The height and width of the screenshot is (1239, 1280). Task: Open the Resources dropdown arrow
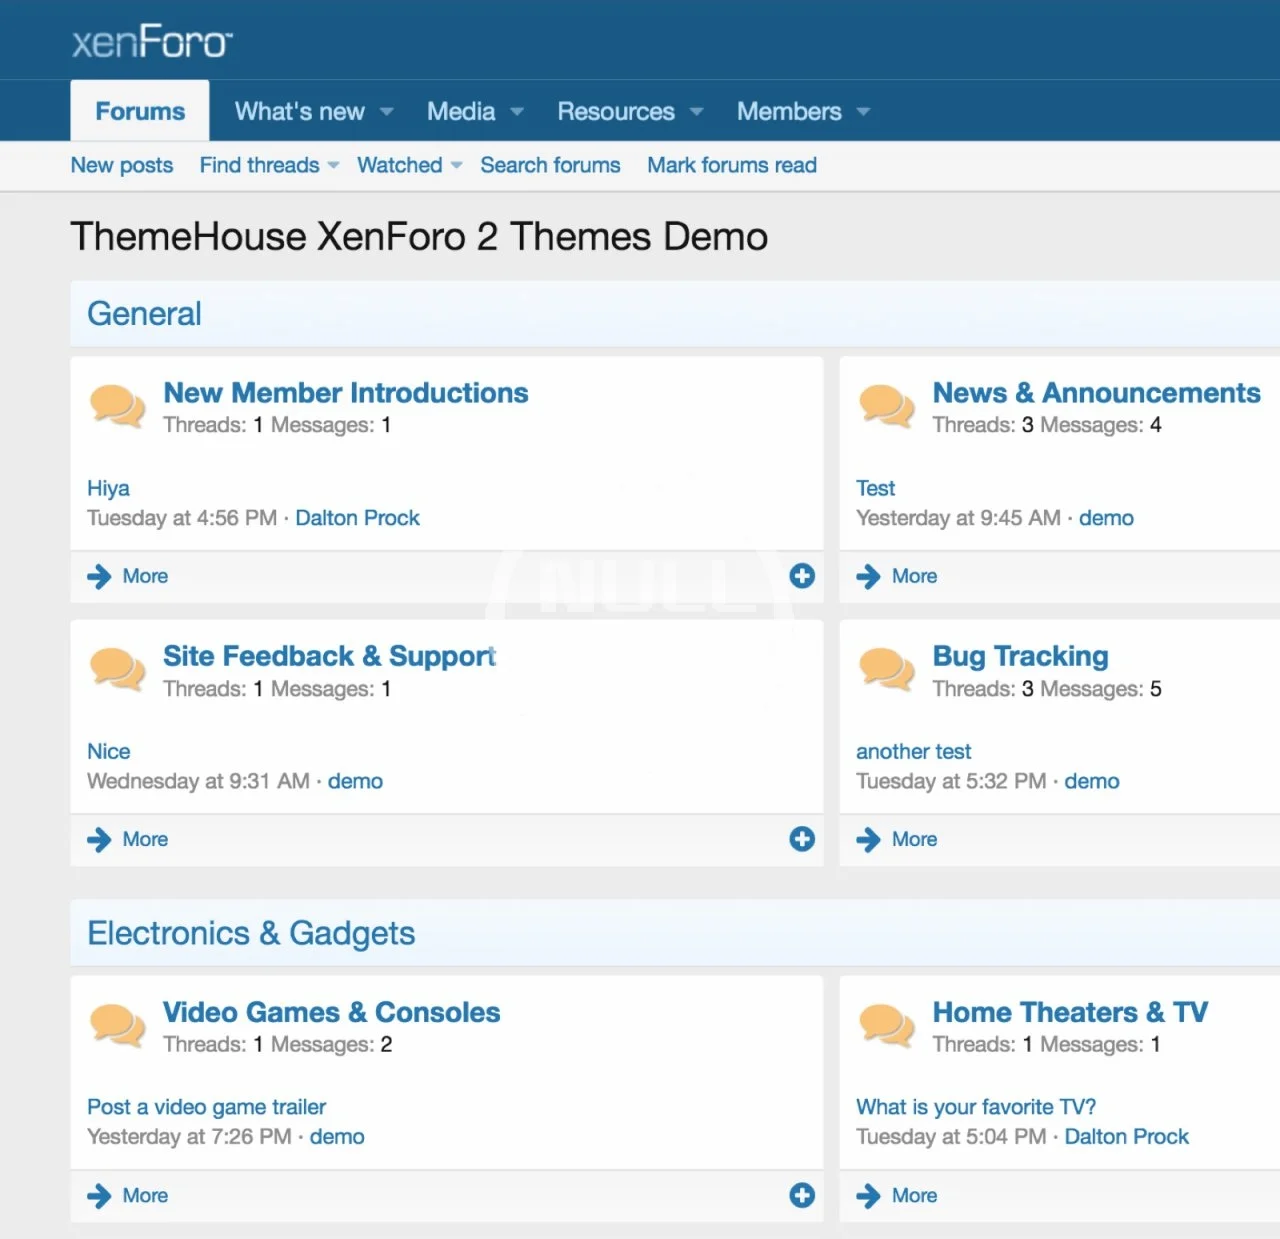click(697, 112)
